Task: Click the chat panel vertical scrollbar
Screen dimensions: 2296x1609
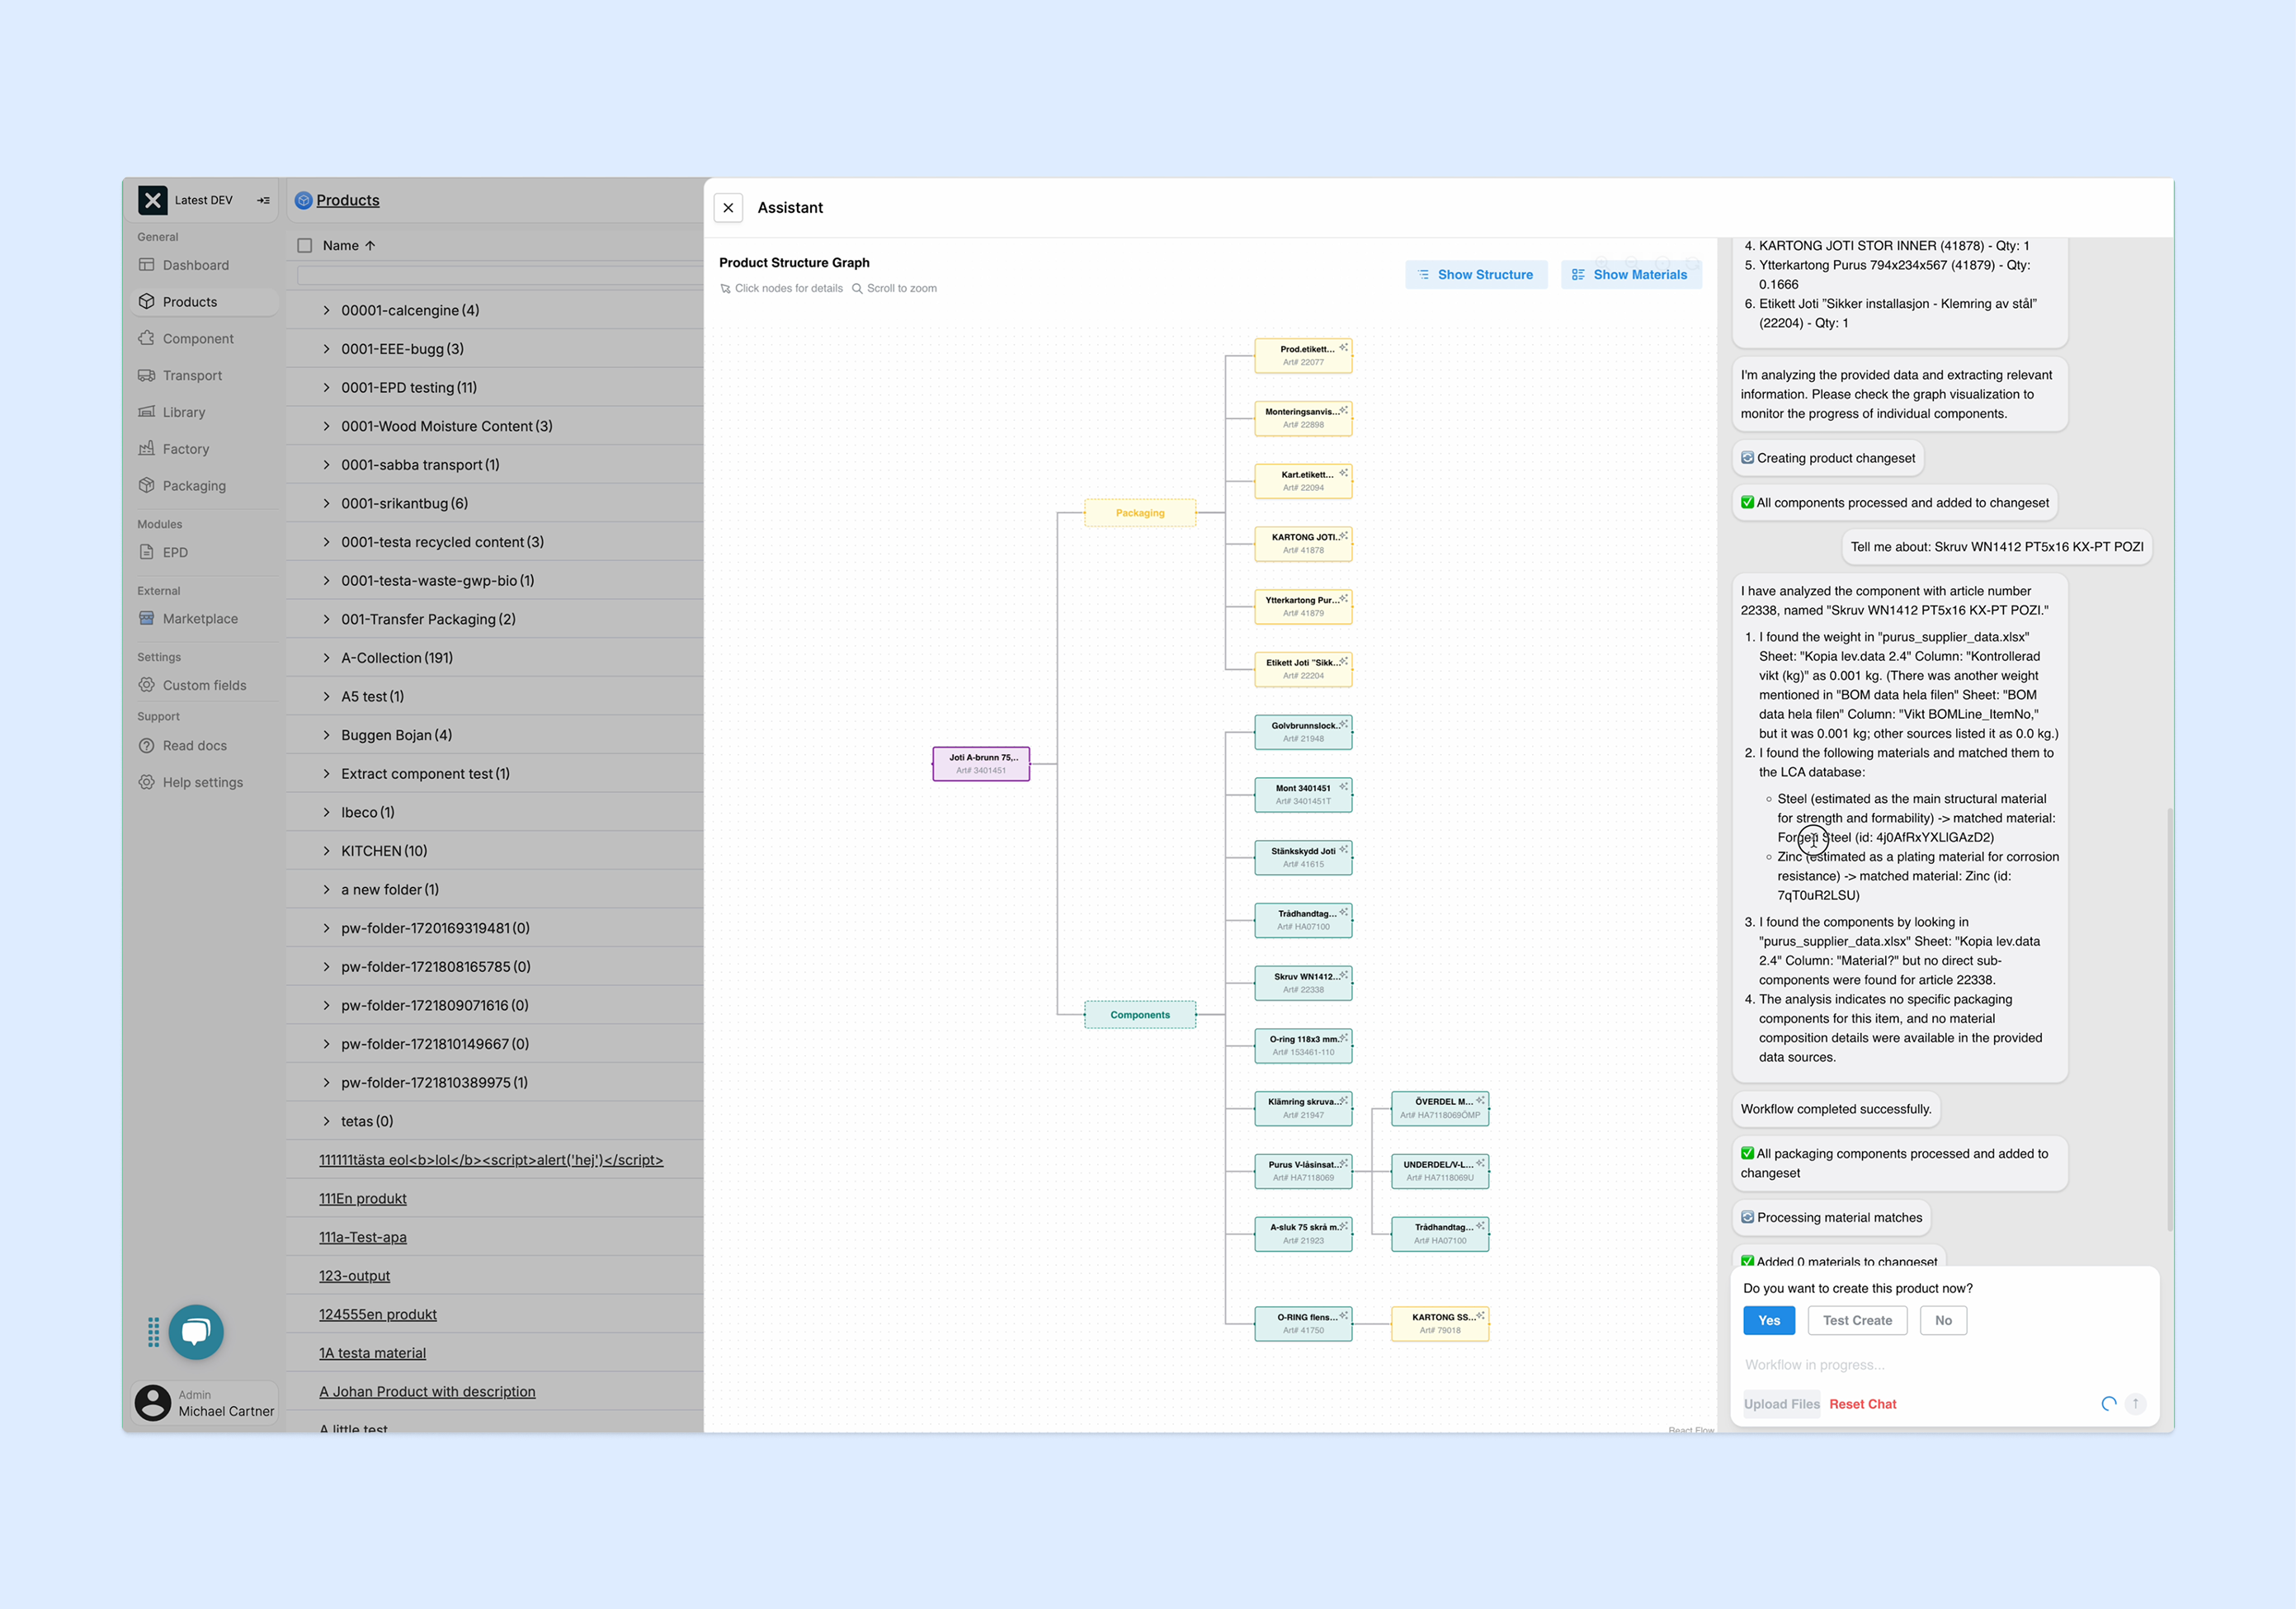Action: [x=2169, y=1020]
